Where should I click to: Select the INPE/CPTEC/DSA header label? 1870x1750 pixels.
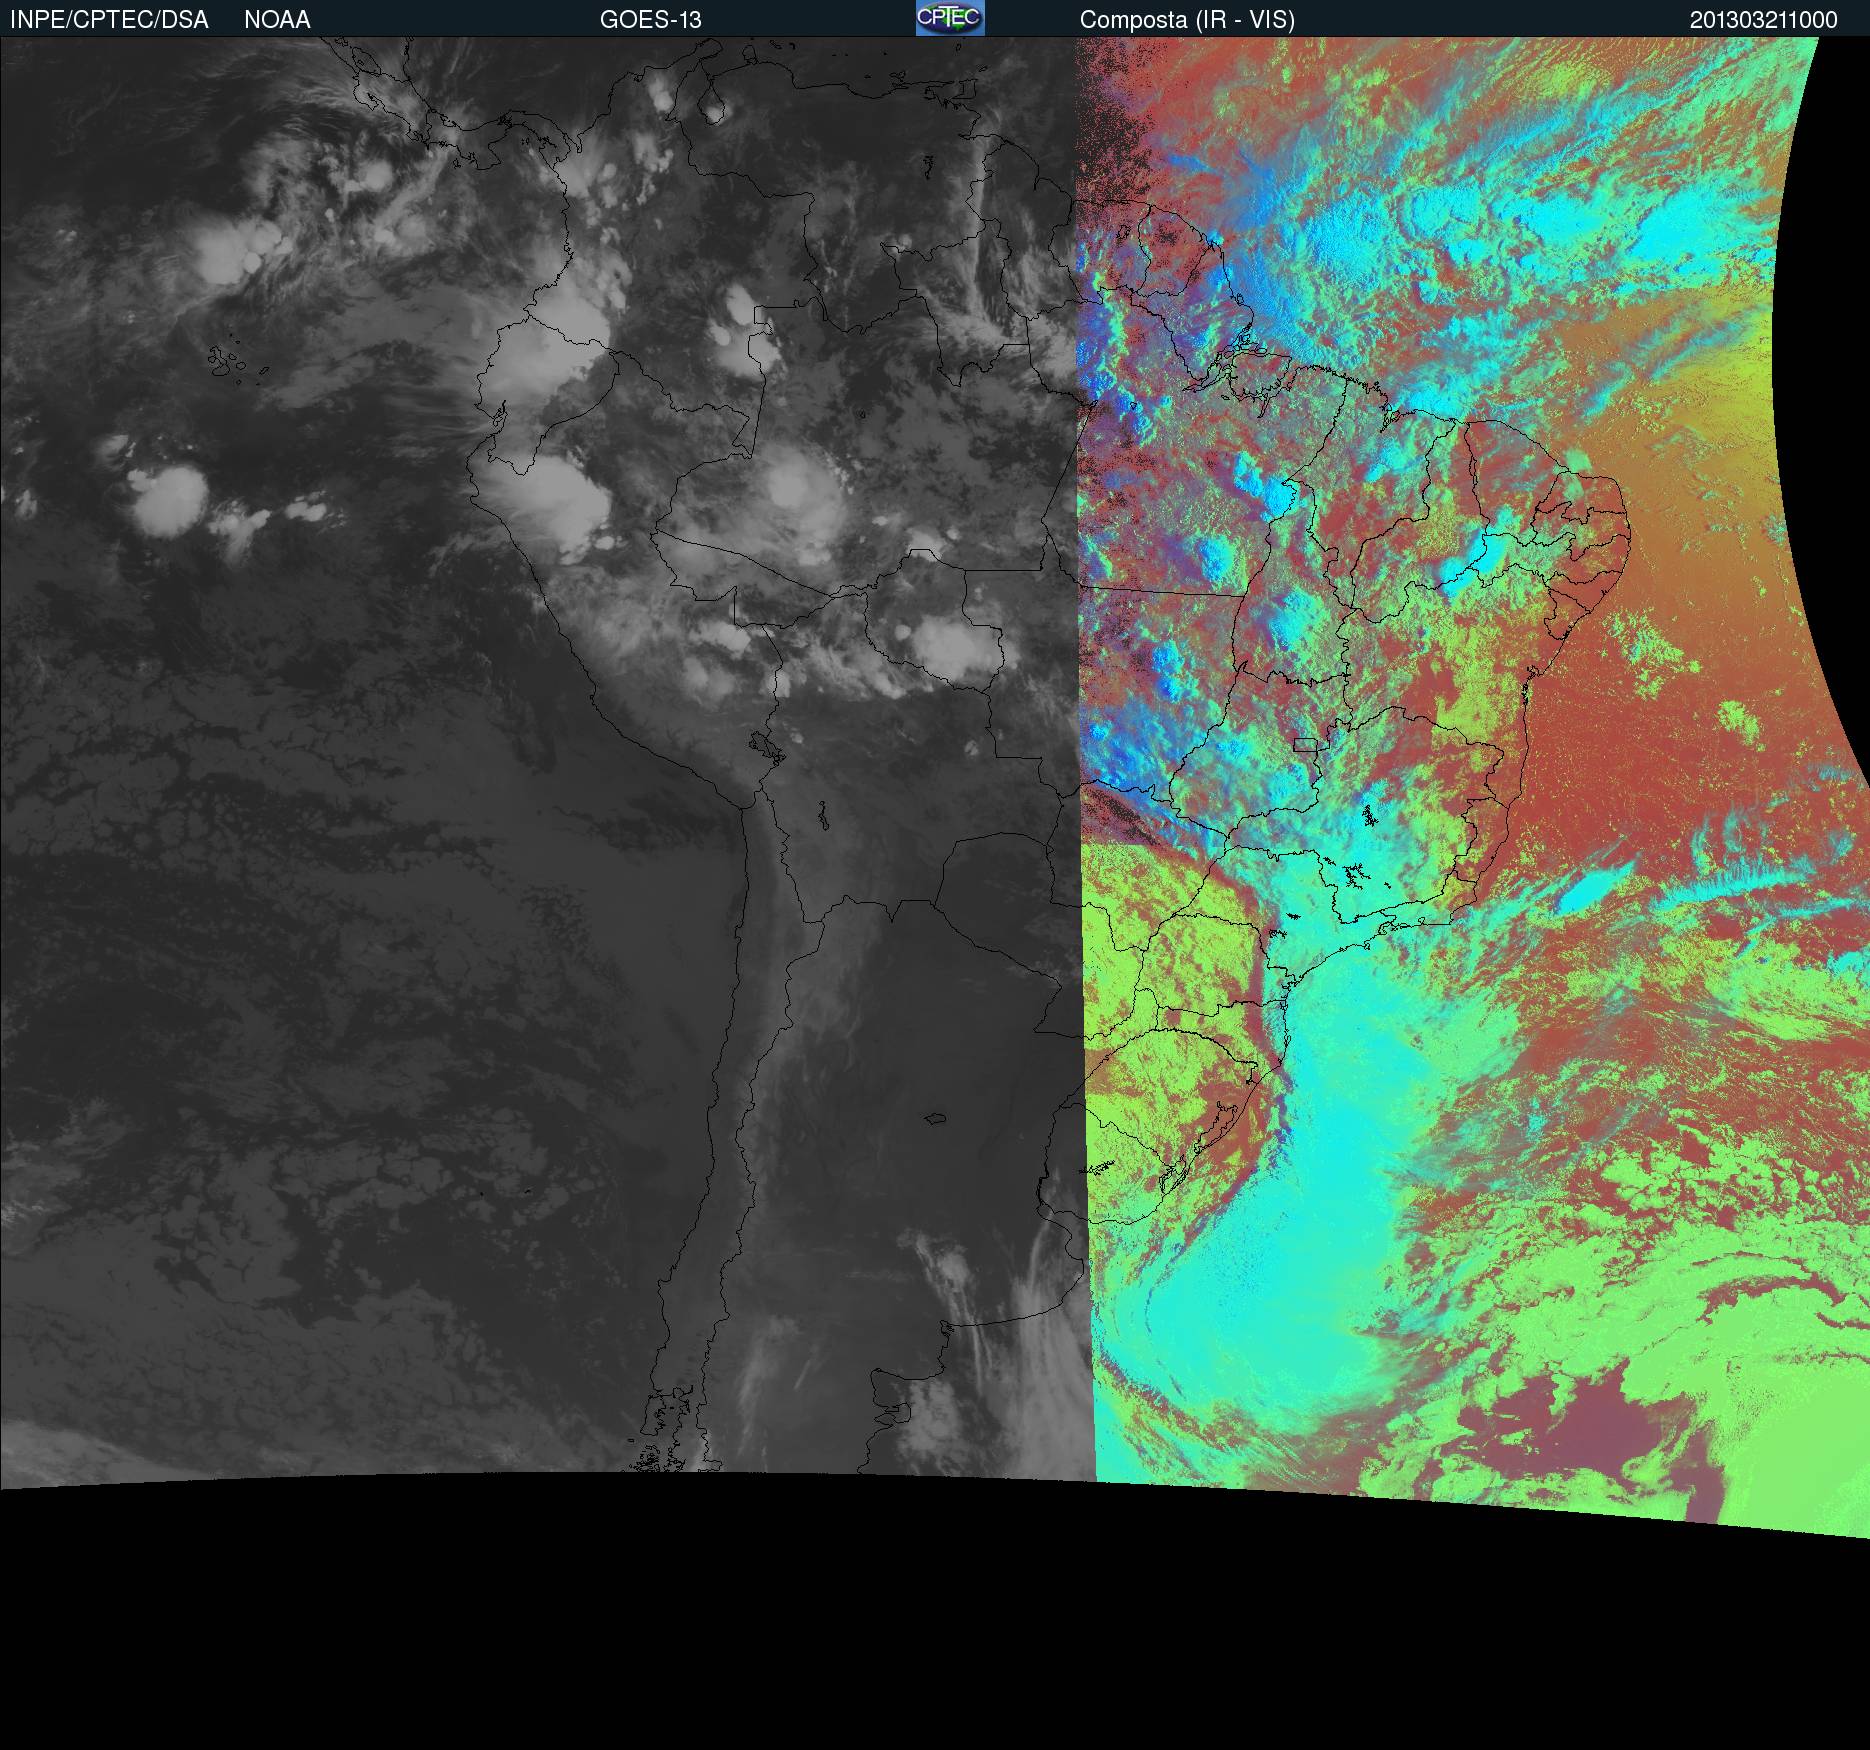click(109, 20)
